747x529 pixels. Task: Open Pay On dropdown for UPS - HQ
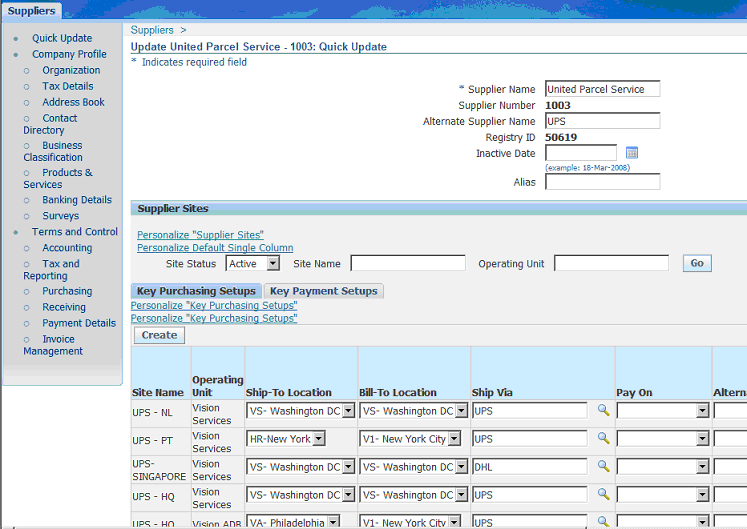(703, 495)
